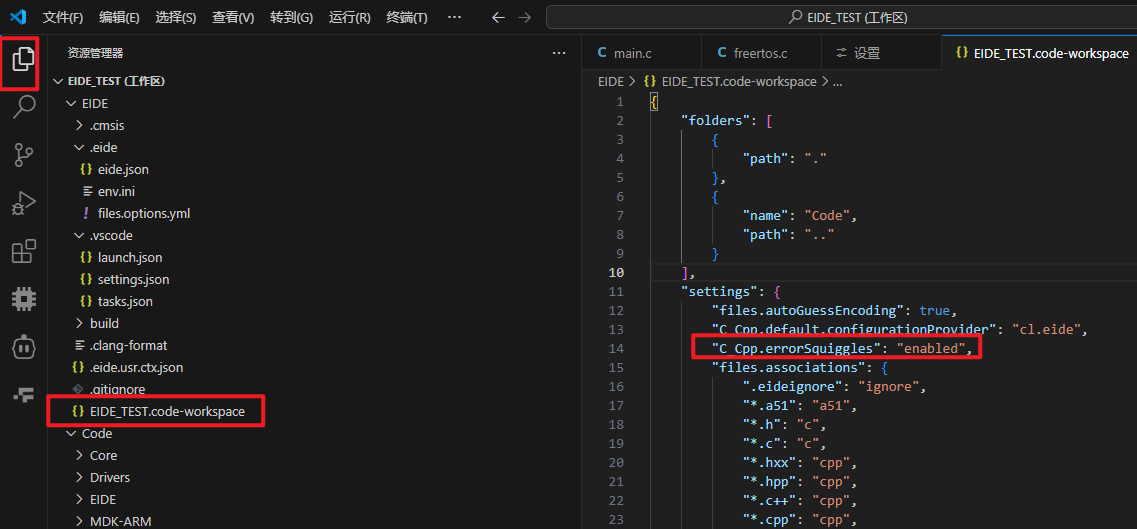Click the navigate forward arrow

click(x=526, y=18)
